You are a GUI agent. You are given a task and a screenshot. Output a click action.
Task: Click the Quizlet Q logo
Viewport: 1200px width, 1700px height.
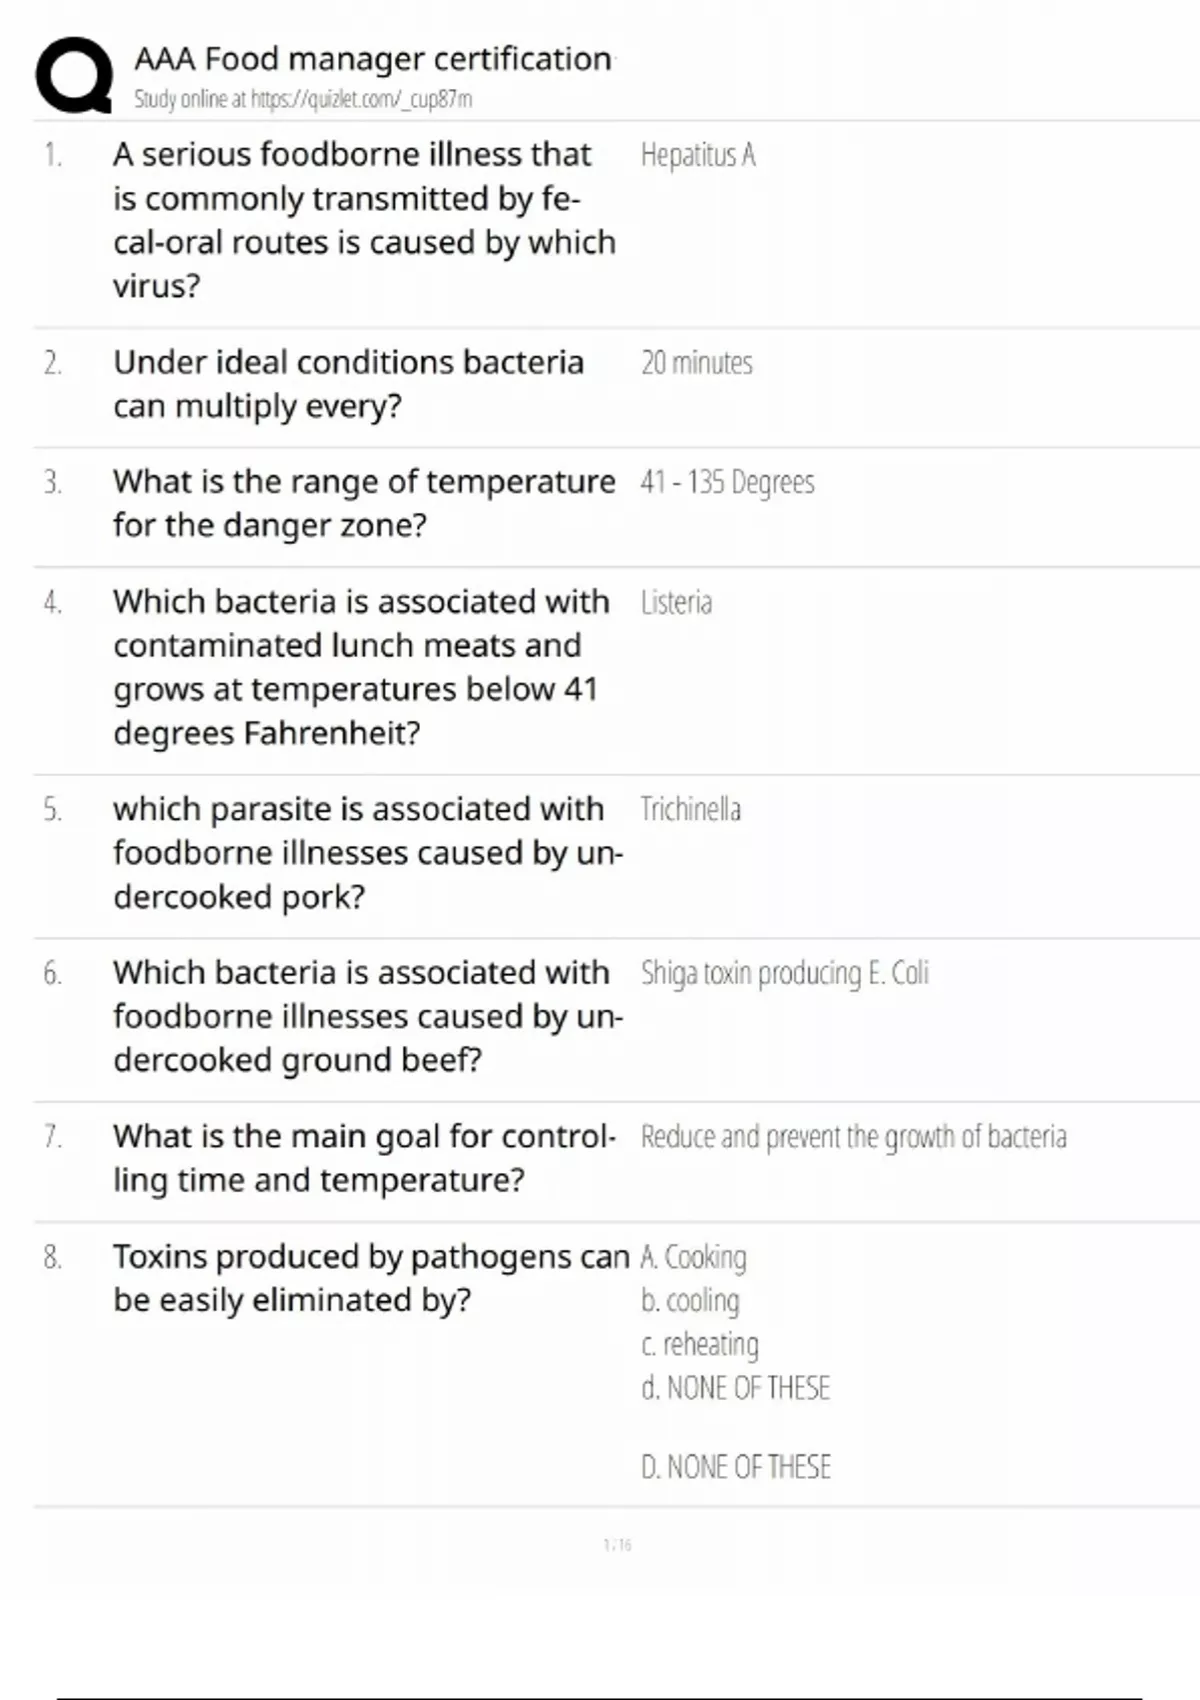tap(73, 75)
